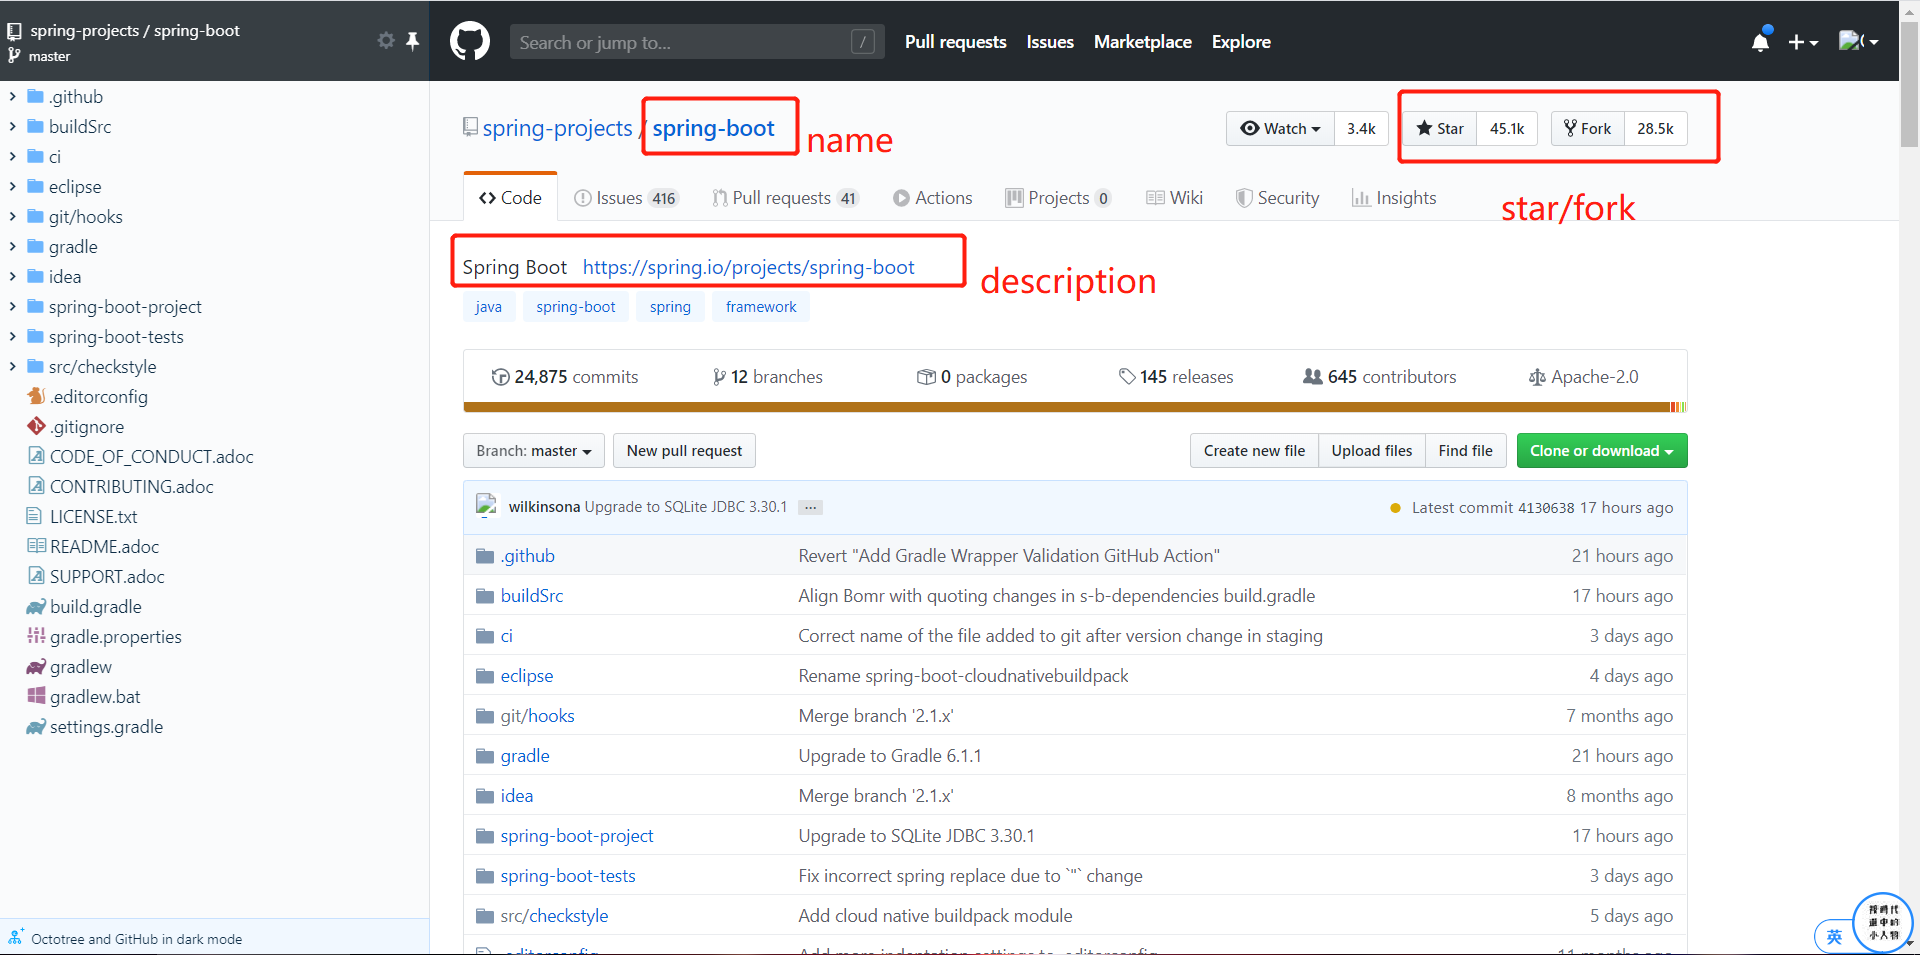1920x955 pixels.
Task: View the 24,875 commits history
Action: click(565, 377)
